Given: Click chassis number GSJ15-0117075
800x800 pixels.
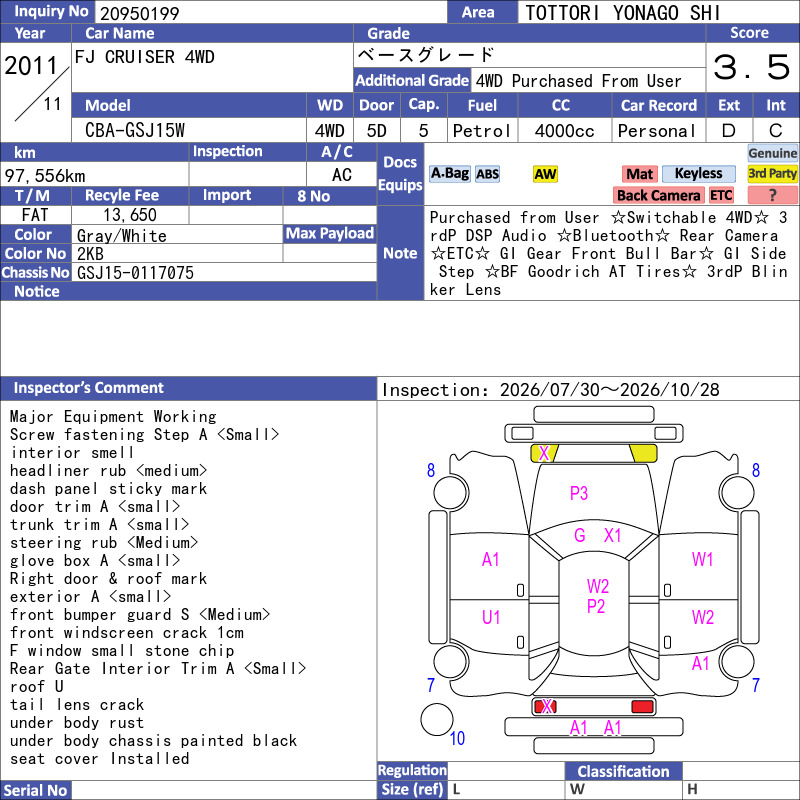Looking at the screenshot, I should point(135,272).
